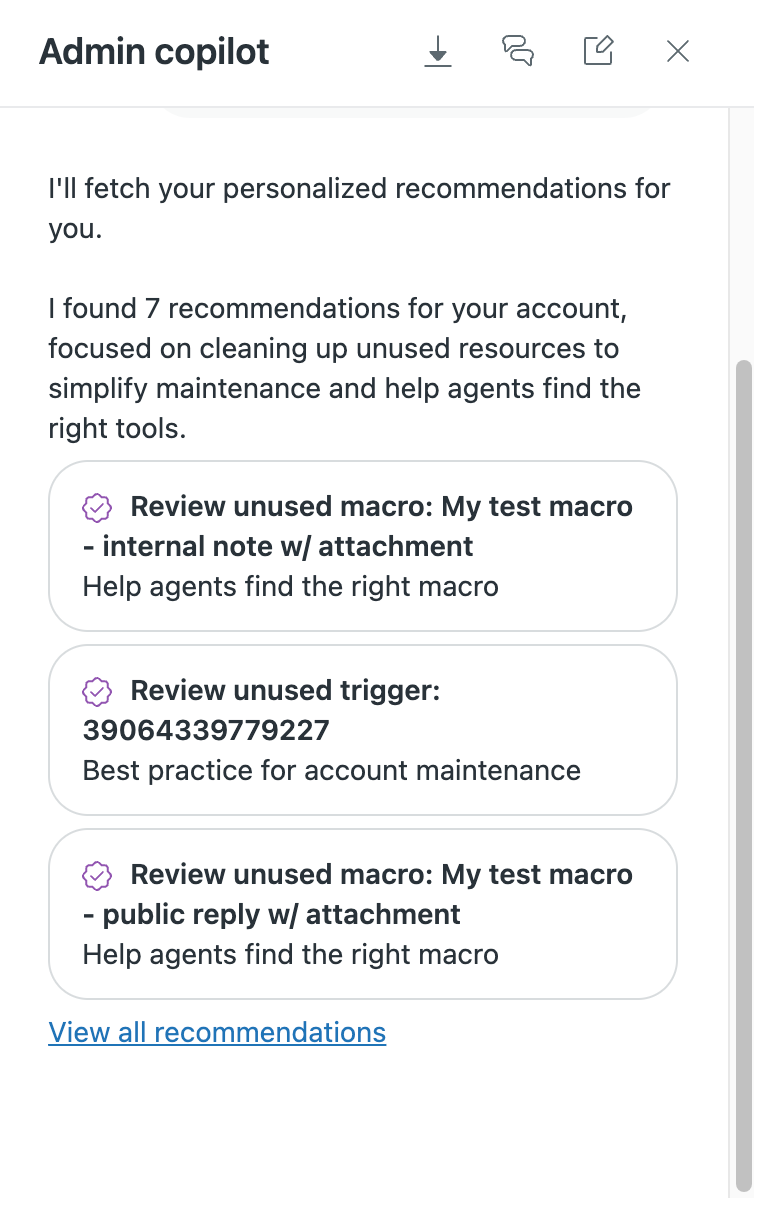
Task: Click the download conversation icon
Action: click(437, 51)
